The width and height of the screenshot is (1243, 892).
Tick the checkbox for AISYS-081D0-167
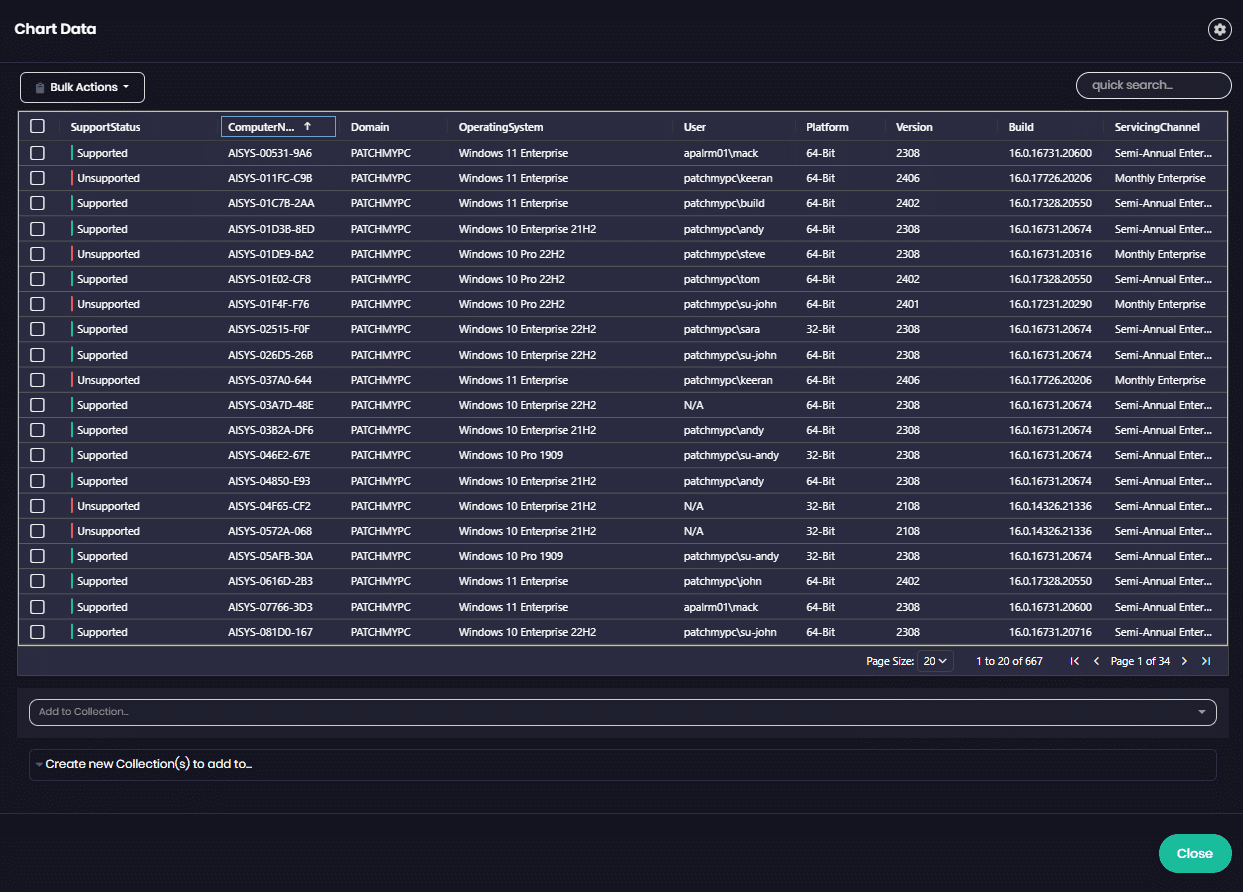38,632
